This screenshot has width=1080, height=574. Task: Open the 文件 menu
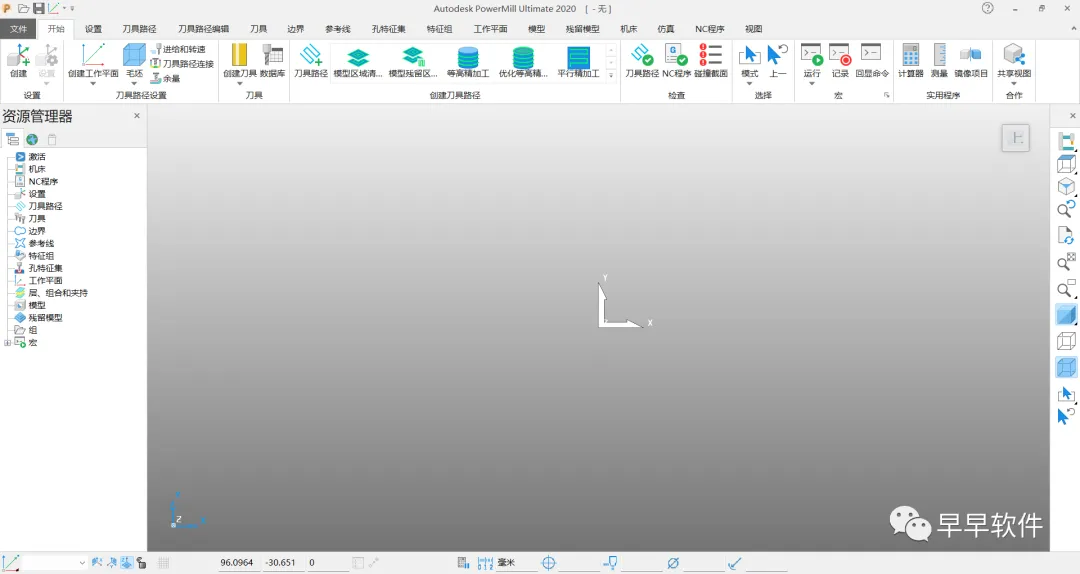19,29
